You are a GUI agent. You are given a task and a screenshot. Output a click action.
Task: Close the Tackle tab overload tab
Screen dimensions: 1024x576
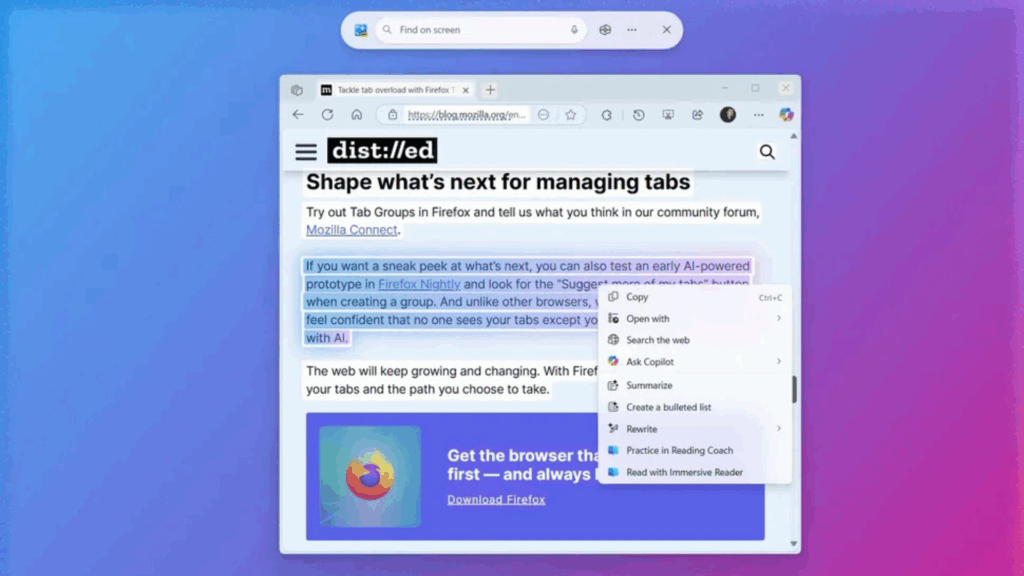tap(466, 90)
